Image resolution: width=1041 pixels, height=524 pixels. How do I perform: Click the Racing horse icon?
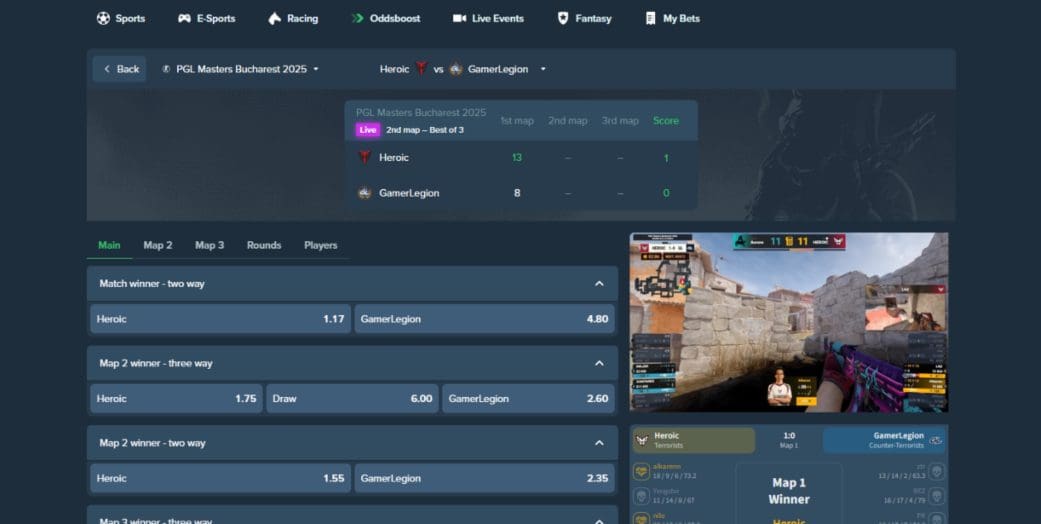[x=275, y=18]
